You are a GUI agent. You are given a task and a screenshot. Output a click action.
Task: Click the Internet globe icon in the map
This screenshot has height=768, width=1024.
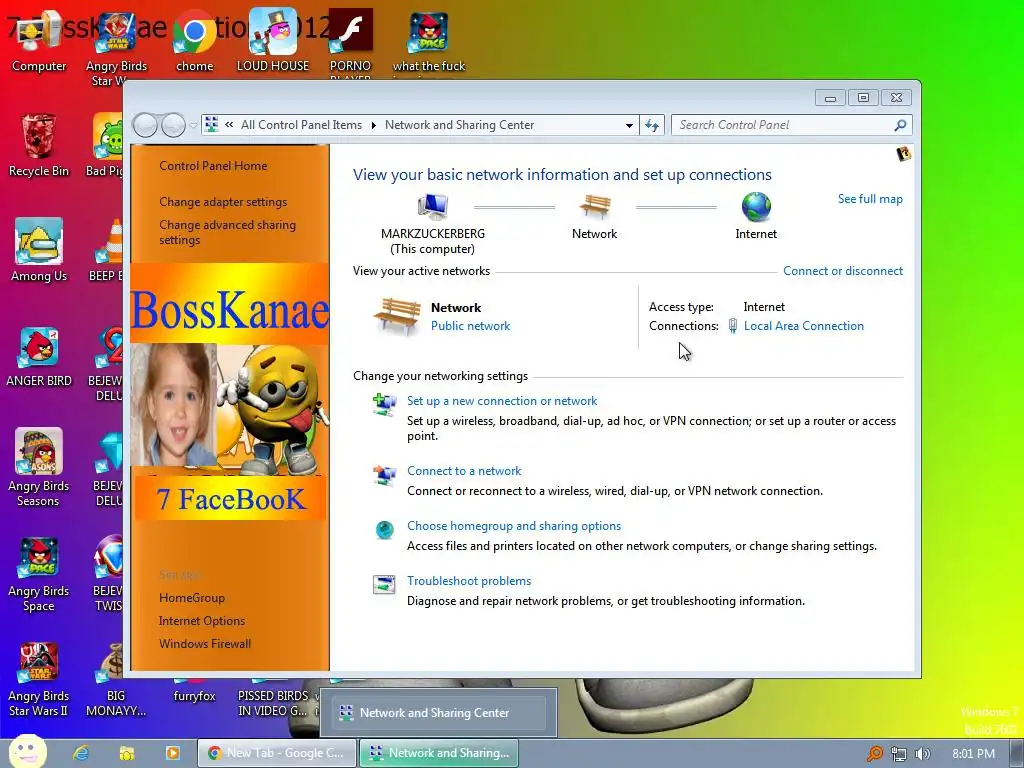click(756, 206)
